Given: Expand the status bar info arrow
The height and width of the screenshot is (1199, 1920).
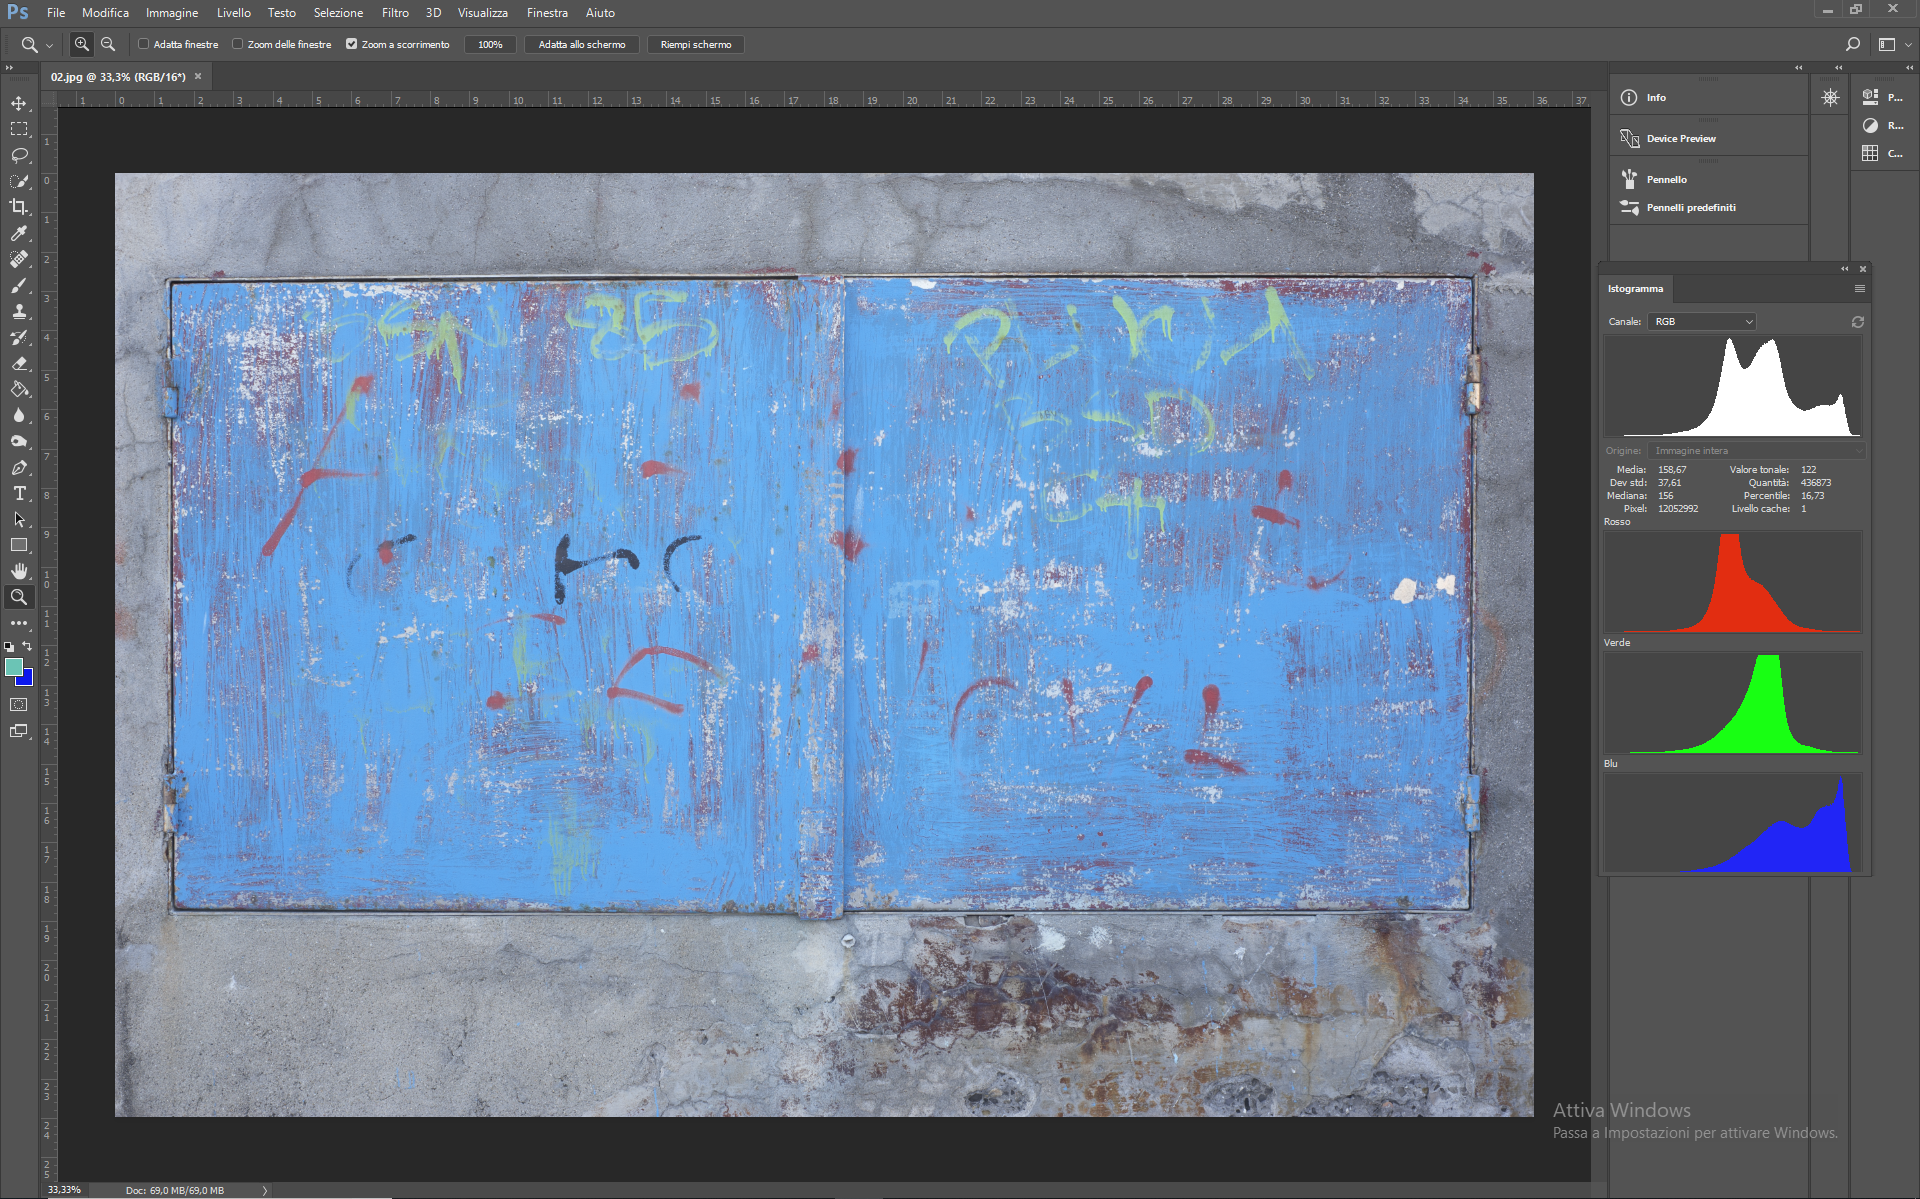Looking at the screenshot, I should point(265,1190).
